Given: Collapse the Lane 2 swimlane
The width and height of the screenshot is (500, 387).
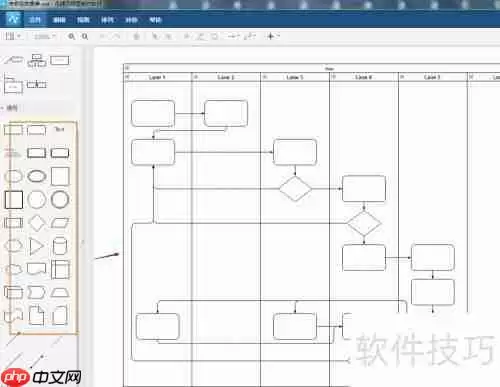Looking at the screenshot, I should click(x=196, y=77).
